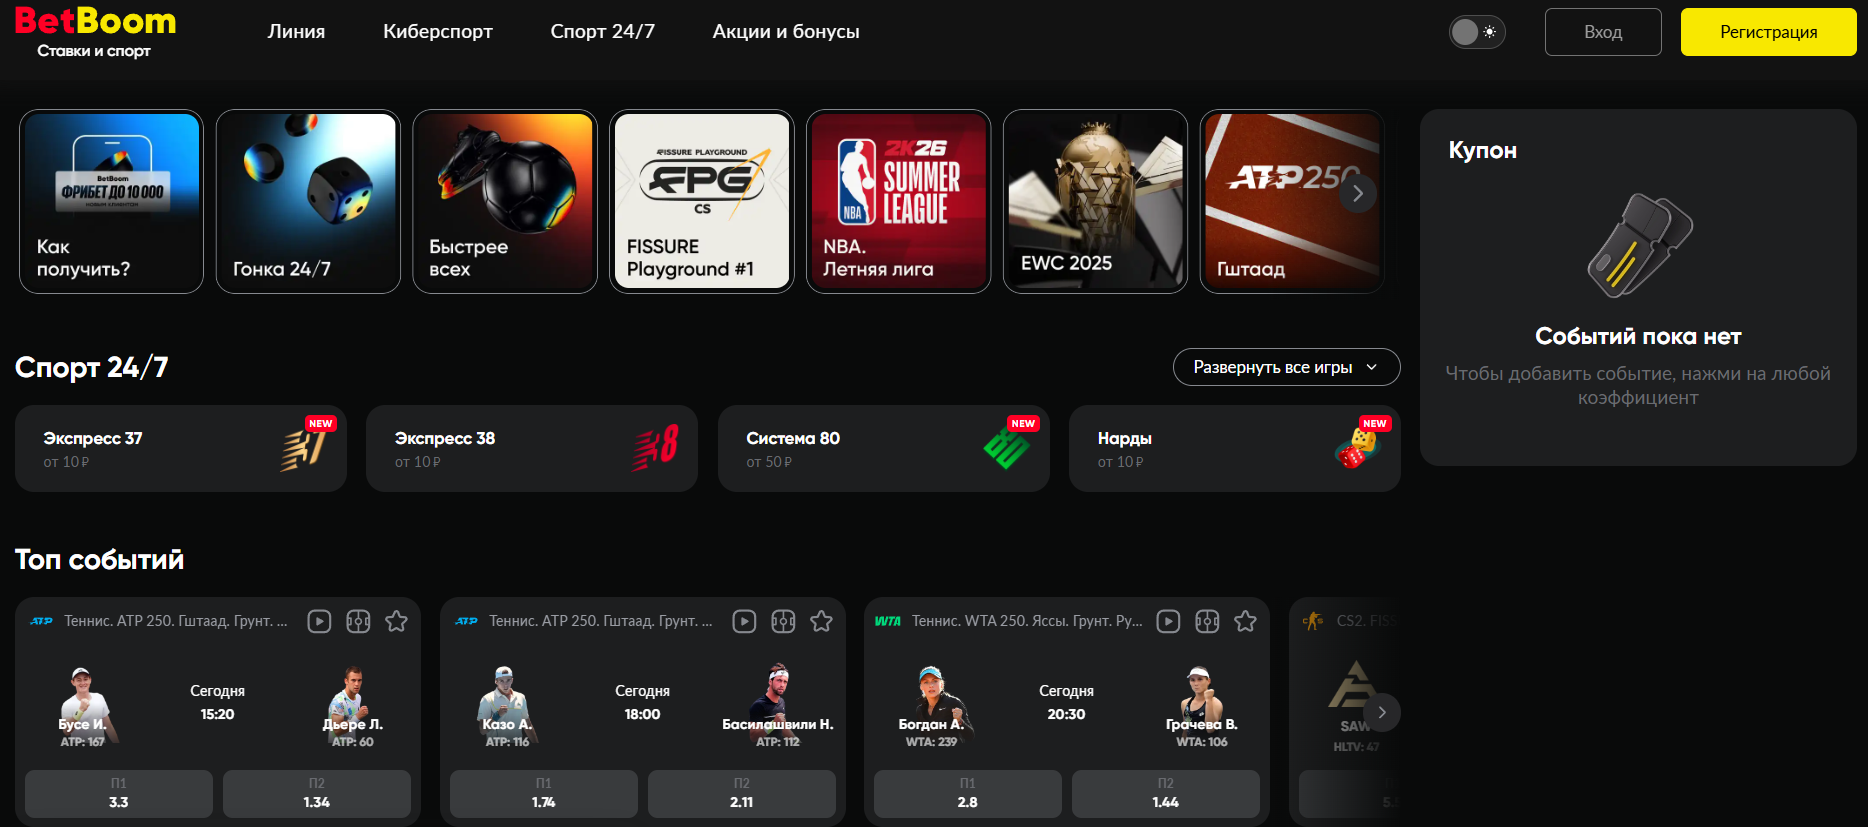Click the Экспресс 38 game icon
Viewport: 1868px width, 827px height.
pyautogui.click(x=655, y=448)
